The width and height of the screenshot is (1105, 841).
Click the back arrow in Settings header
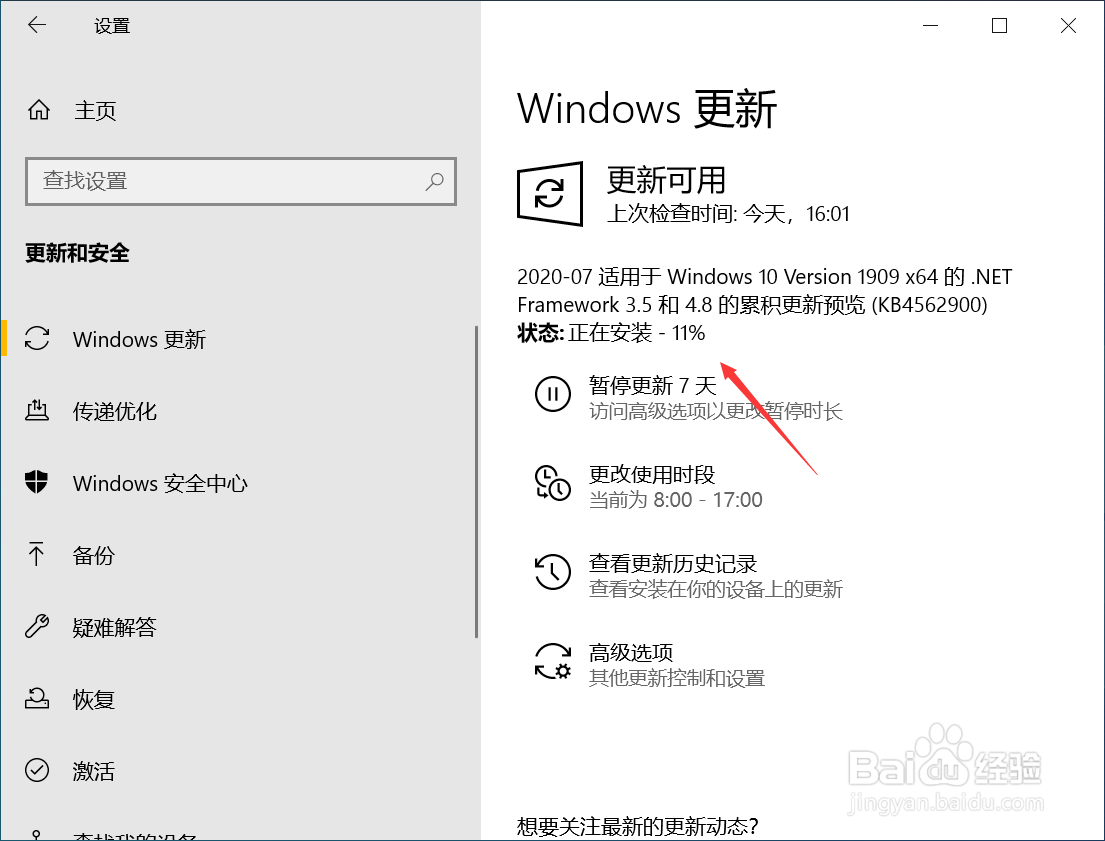(37, 25)
